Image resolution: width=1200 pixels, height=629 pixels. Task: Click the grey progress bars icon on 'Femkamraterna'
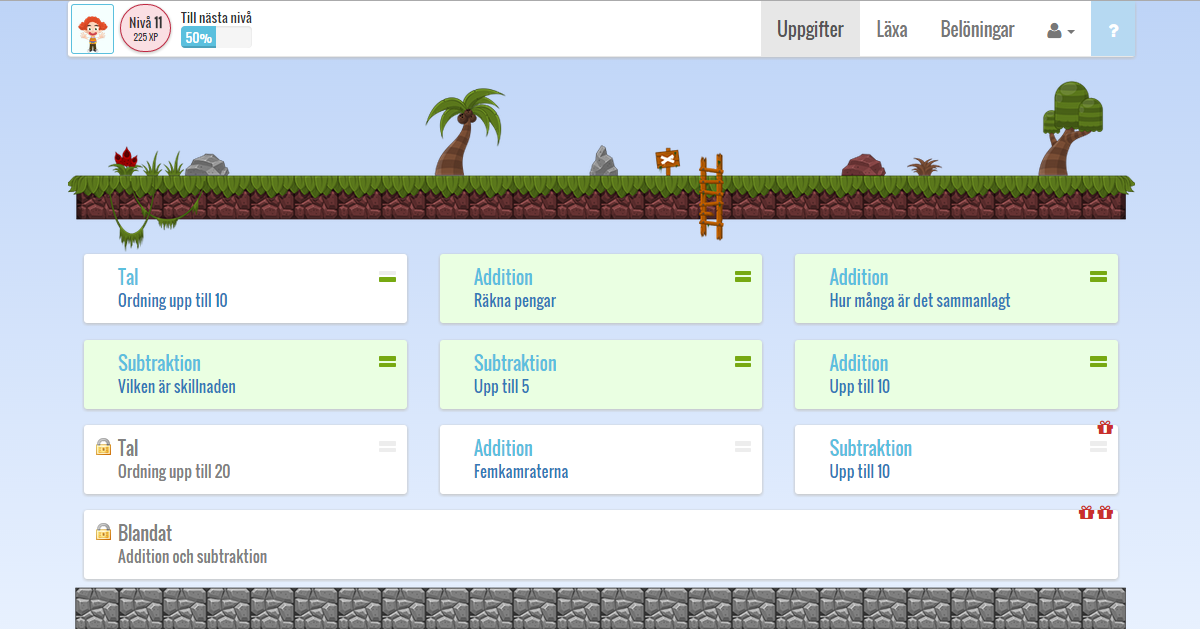coord(743,447)
